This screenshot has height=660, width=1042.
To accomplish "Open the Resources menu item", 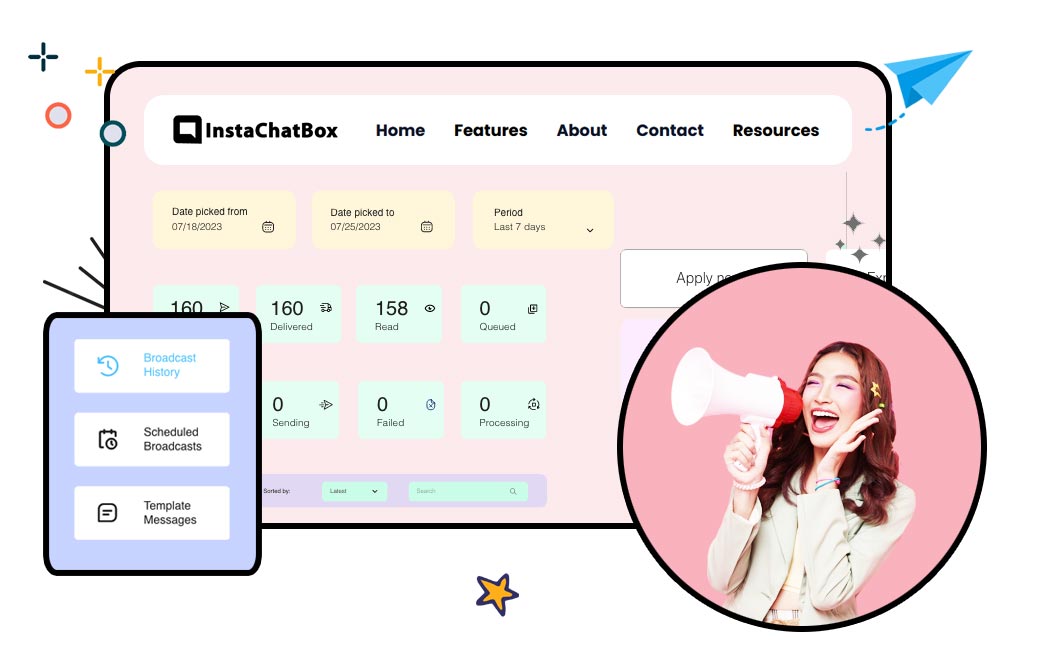I will [776, 130].
